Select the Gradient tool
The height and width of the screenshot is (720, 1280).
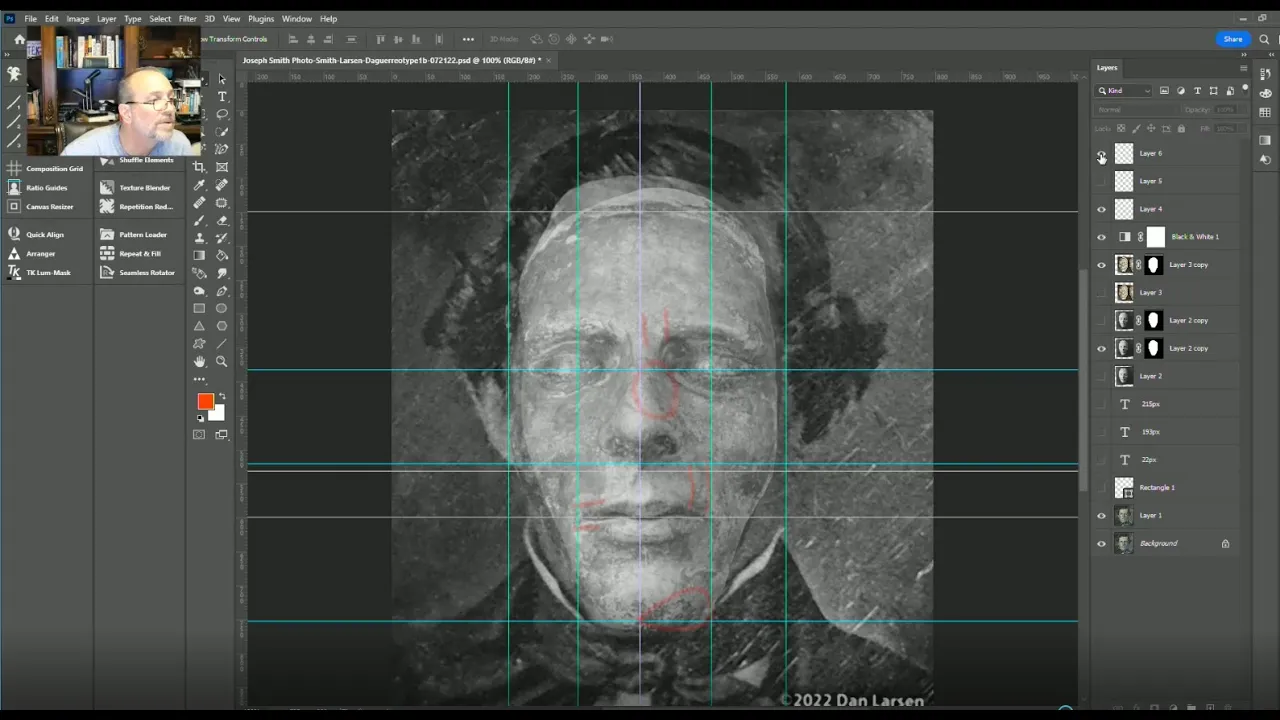pos(199,255)
